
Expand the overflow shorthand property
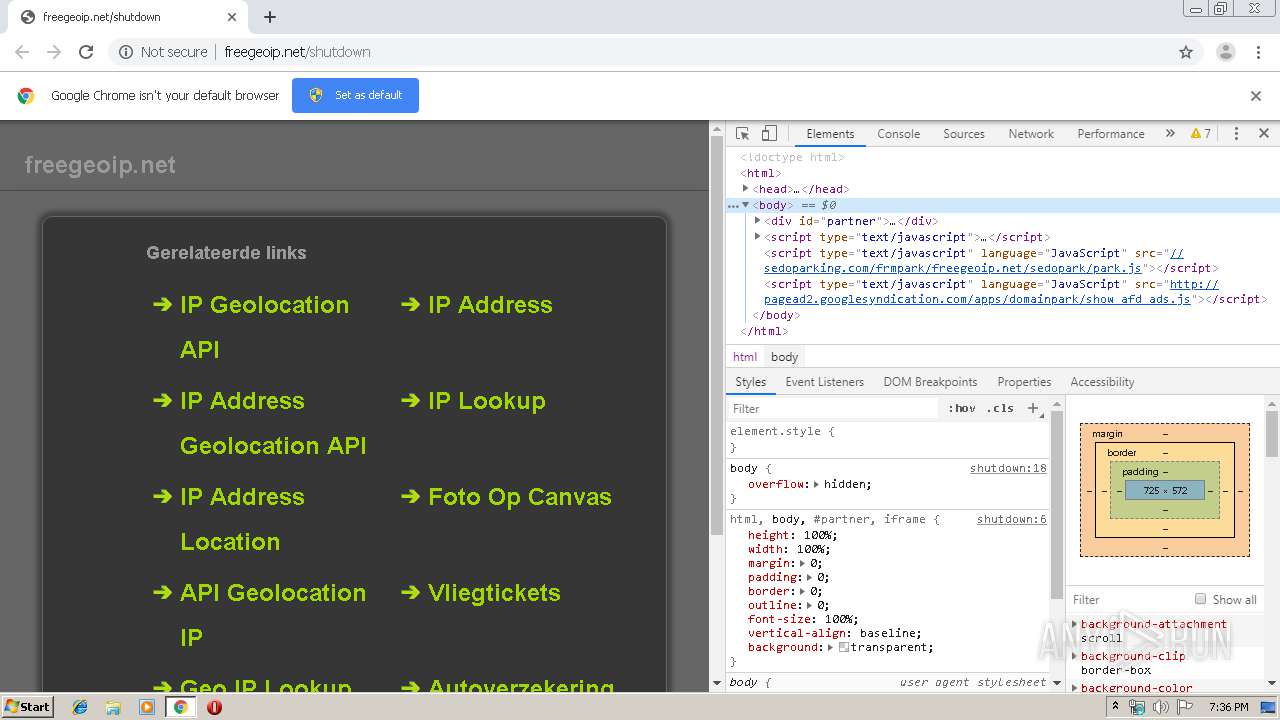coord(816,484)
